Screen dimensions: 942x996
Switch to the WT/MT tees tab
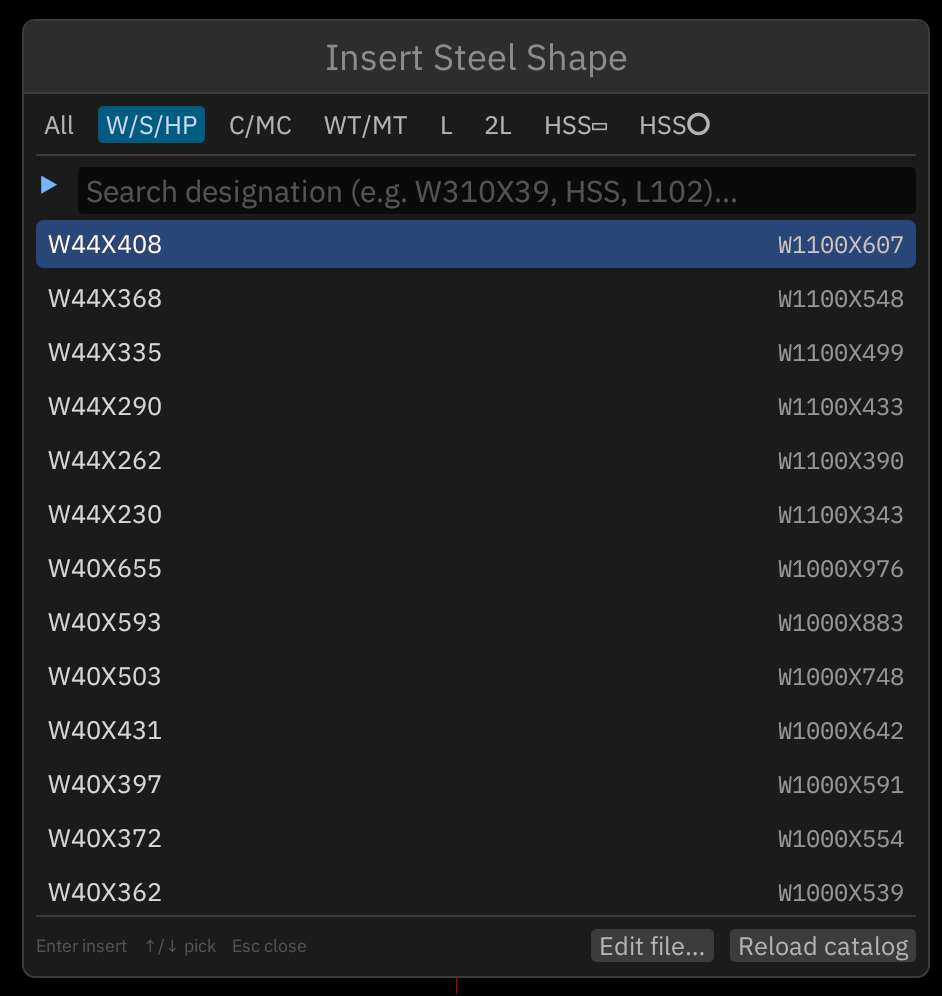[365, 124]
